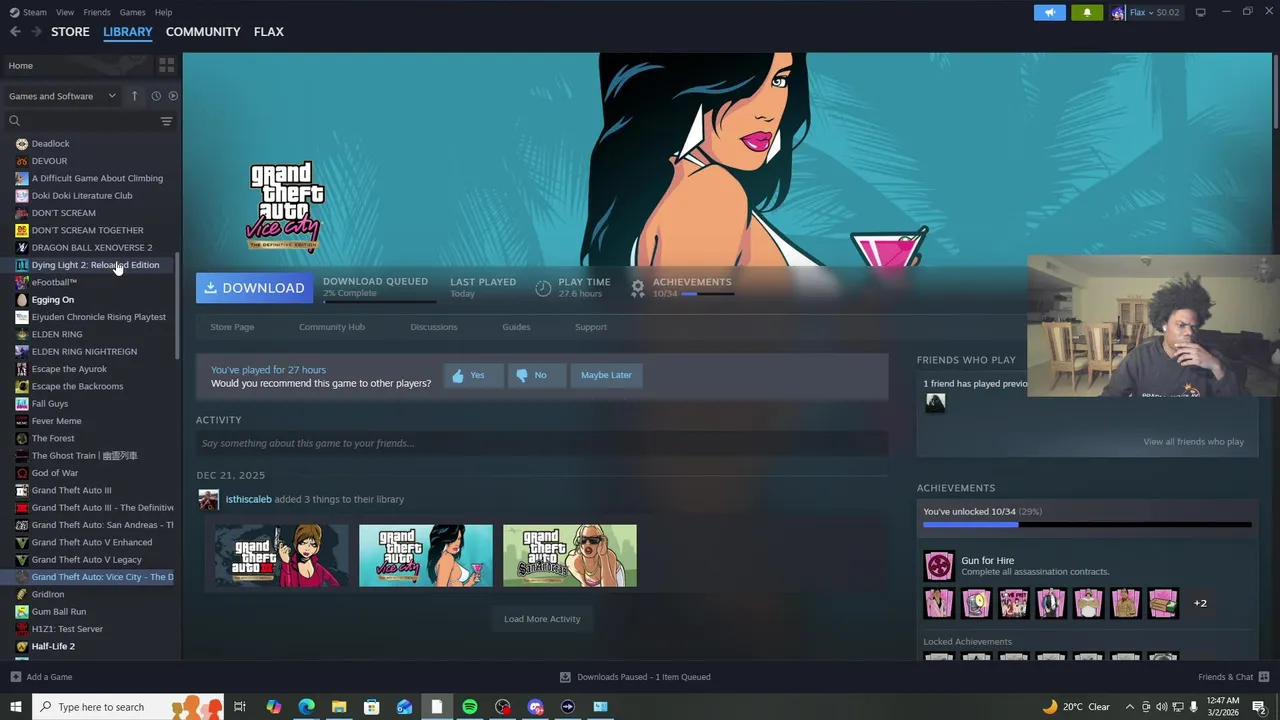The image size is (1280, 720).
Task: Go to the COMMUNITY tab
Action: pyautogui.click(x=203, y=32)
